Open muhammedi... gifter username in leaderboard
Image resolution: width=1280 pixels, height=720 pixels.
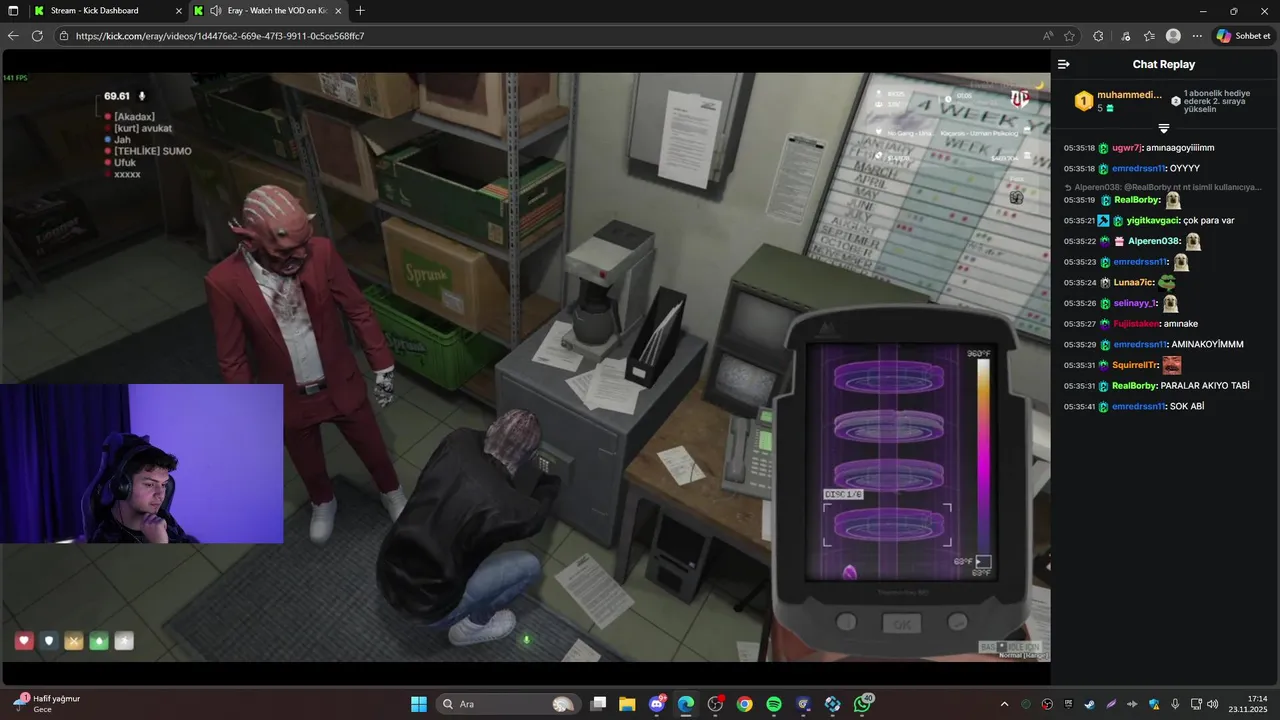pos(1130,95)
